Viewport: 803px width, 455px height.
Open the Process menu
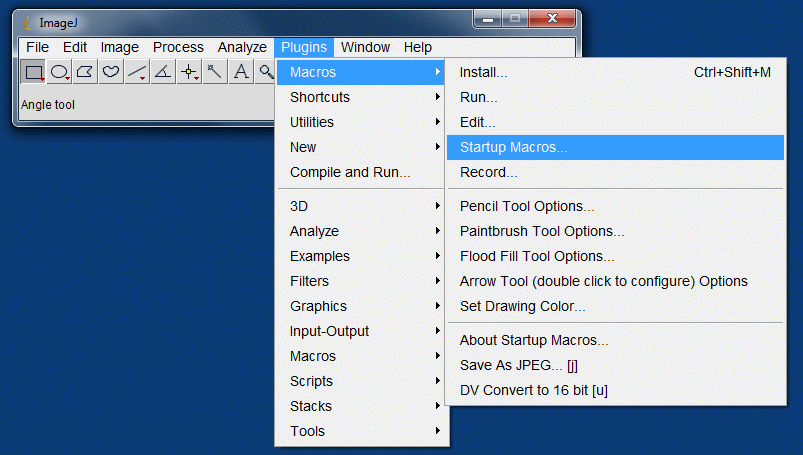click(178, 47)
